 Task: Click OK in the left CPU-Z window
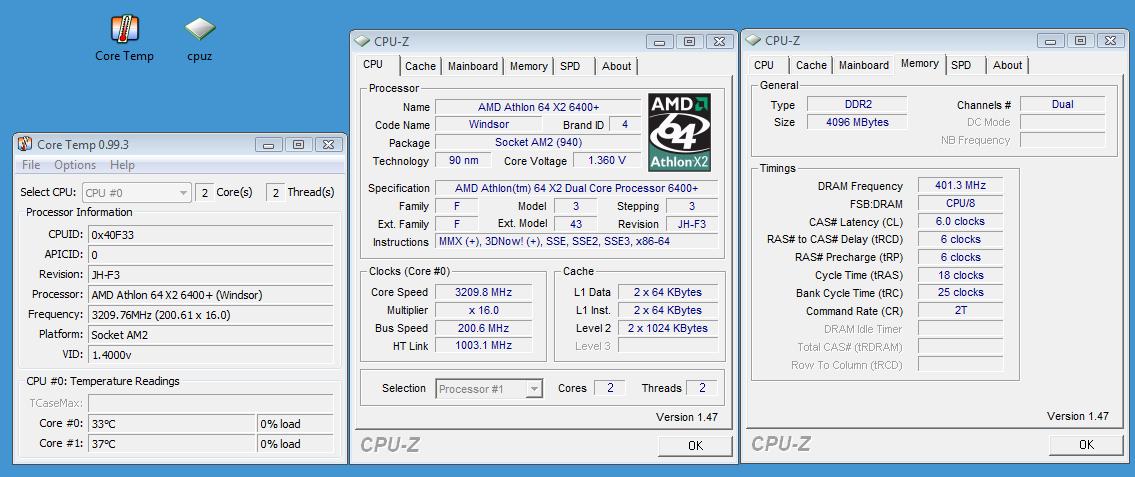pyautogui.click(x=695, y=446)
